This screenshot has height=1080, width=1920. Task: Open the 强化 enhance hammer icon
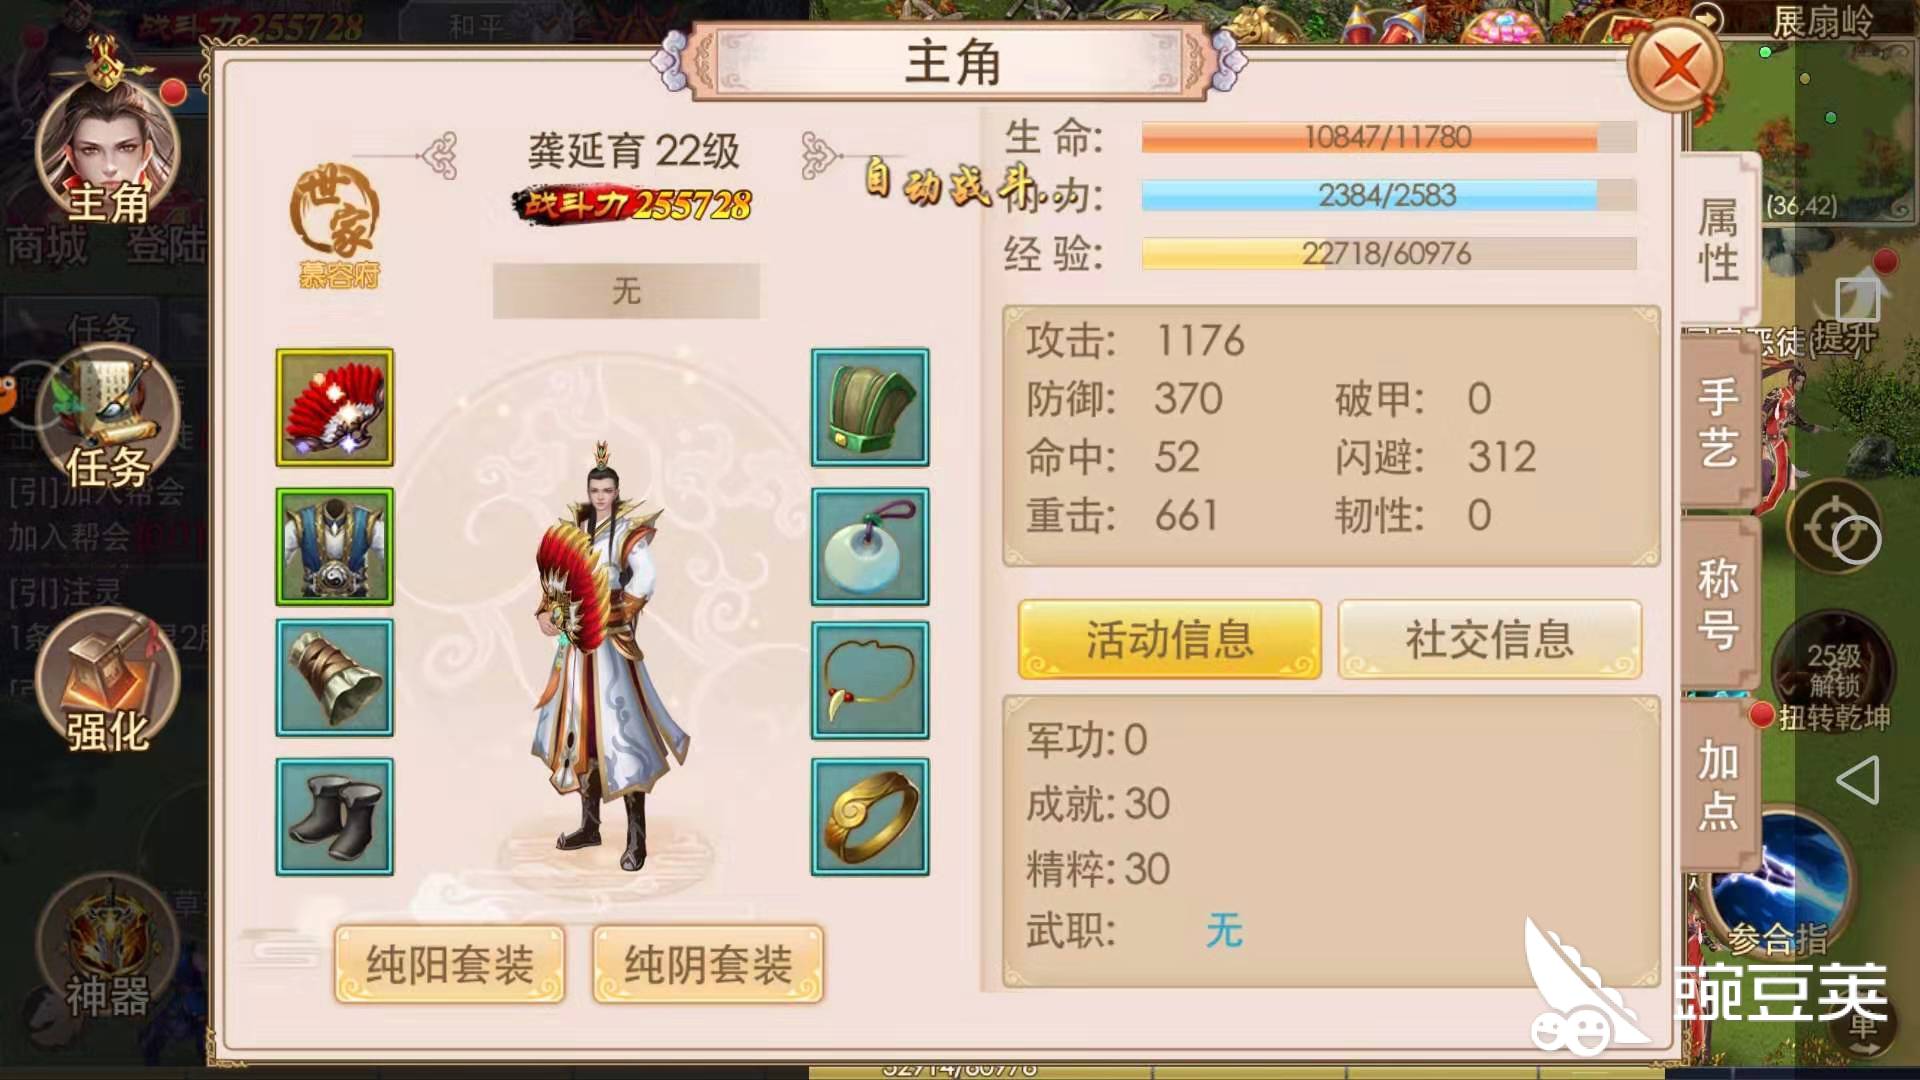point(107,682)
